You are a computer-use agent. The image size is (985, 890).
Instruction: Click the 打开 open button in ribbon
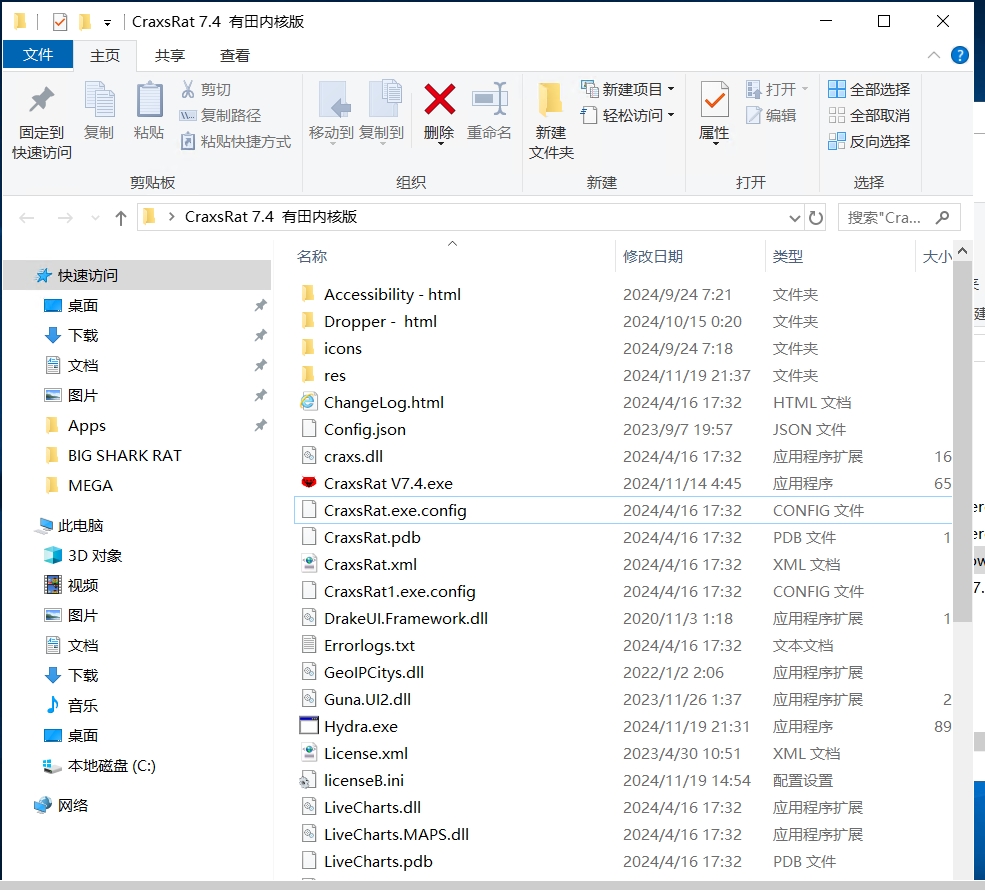point(777,89)
